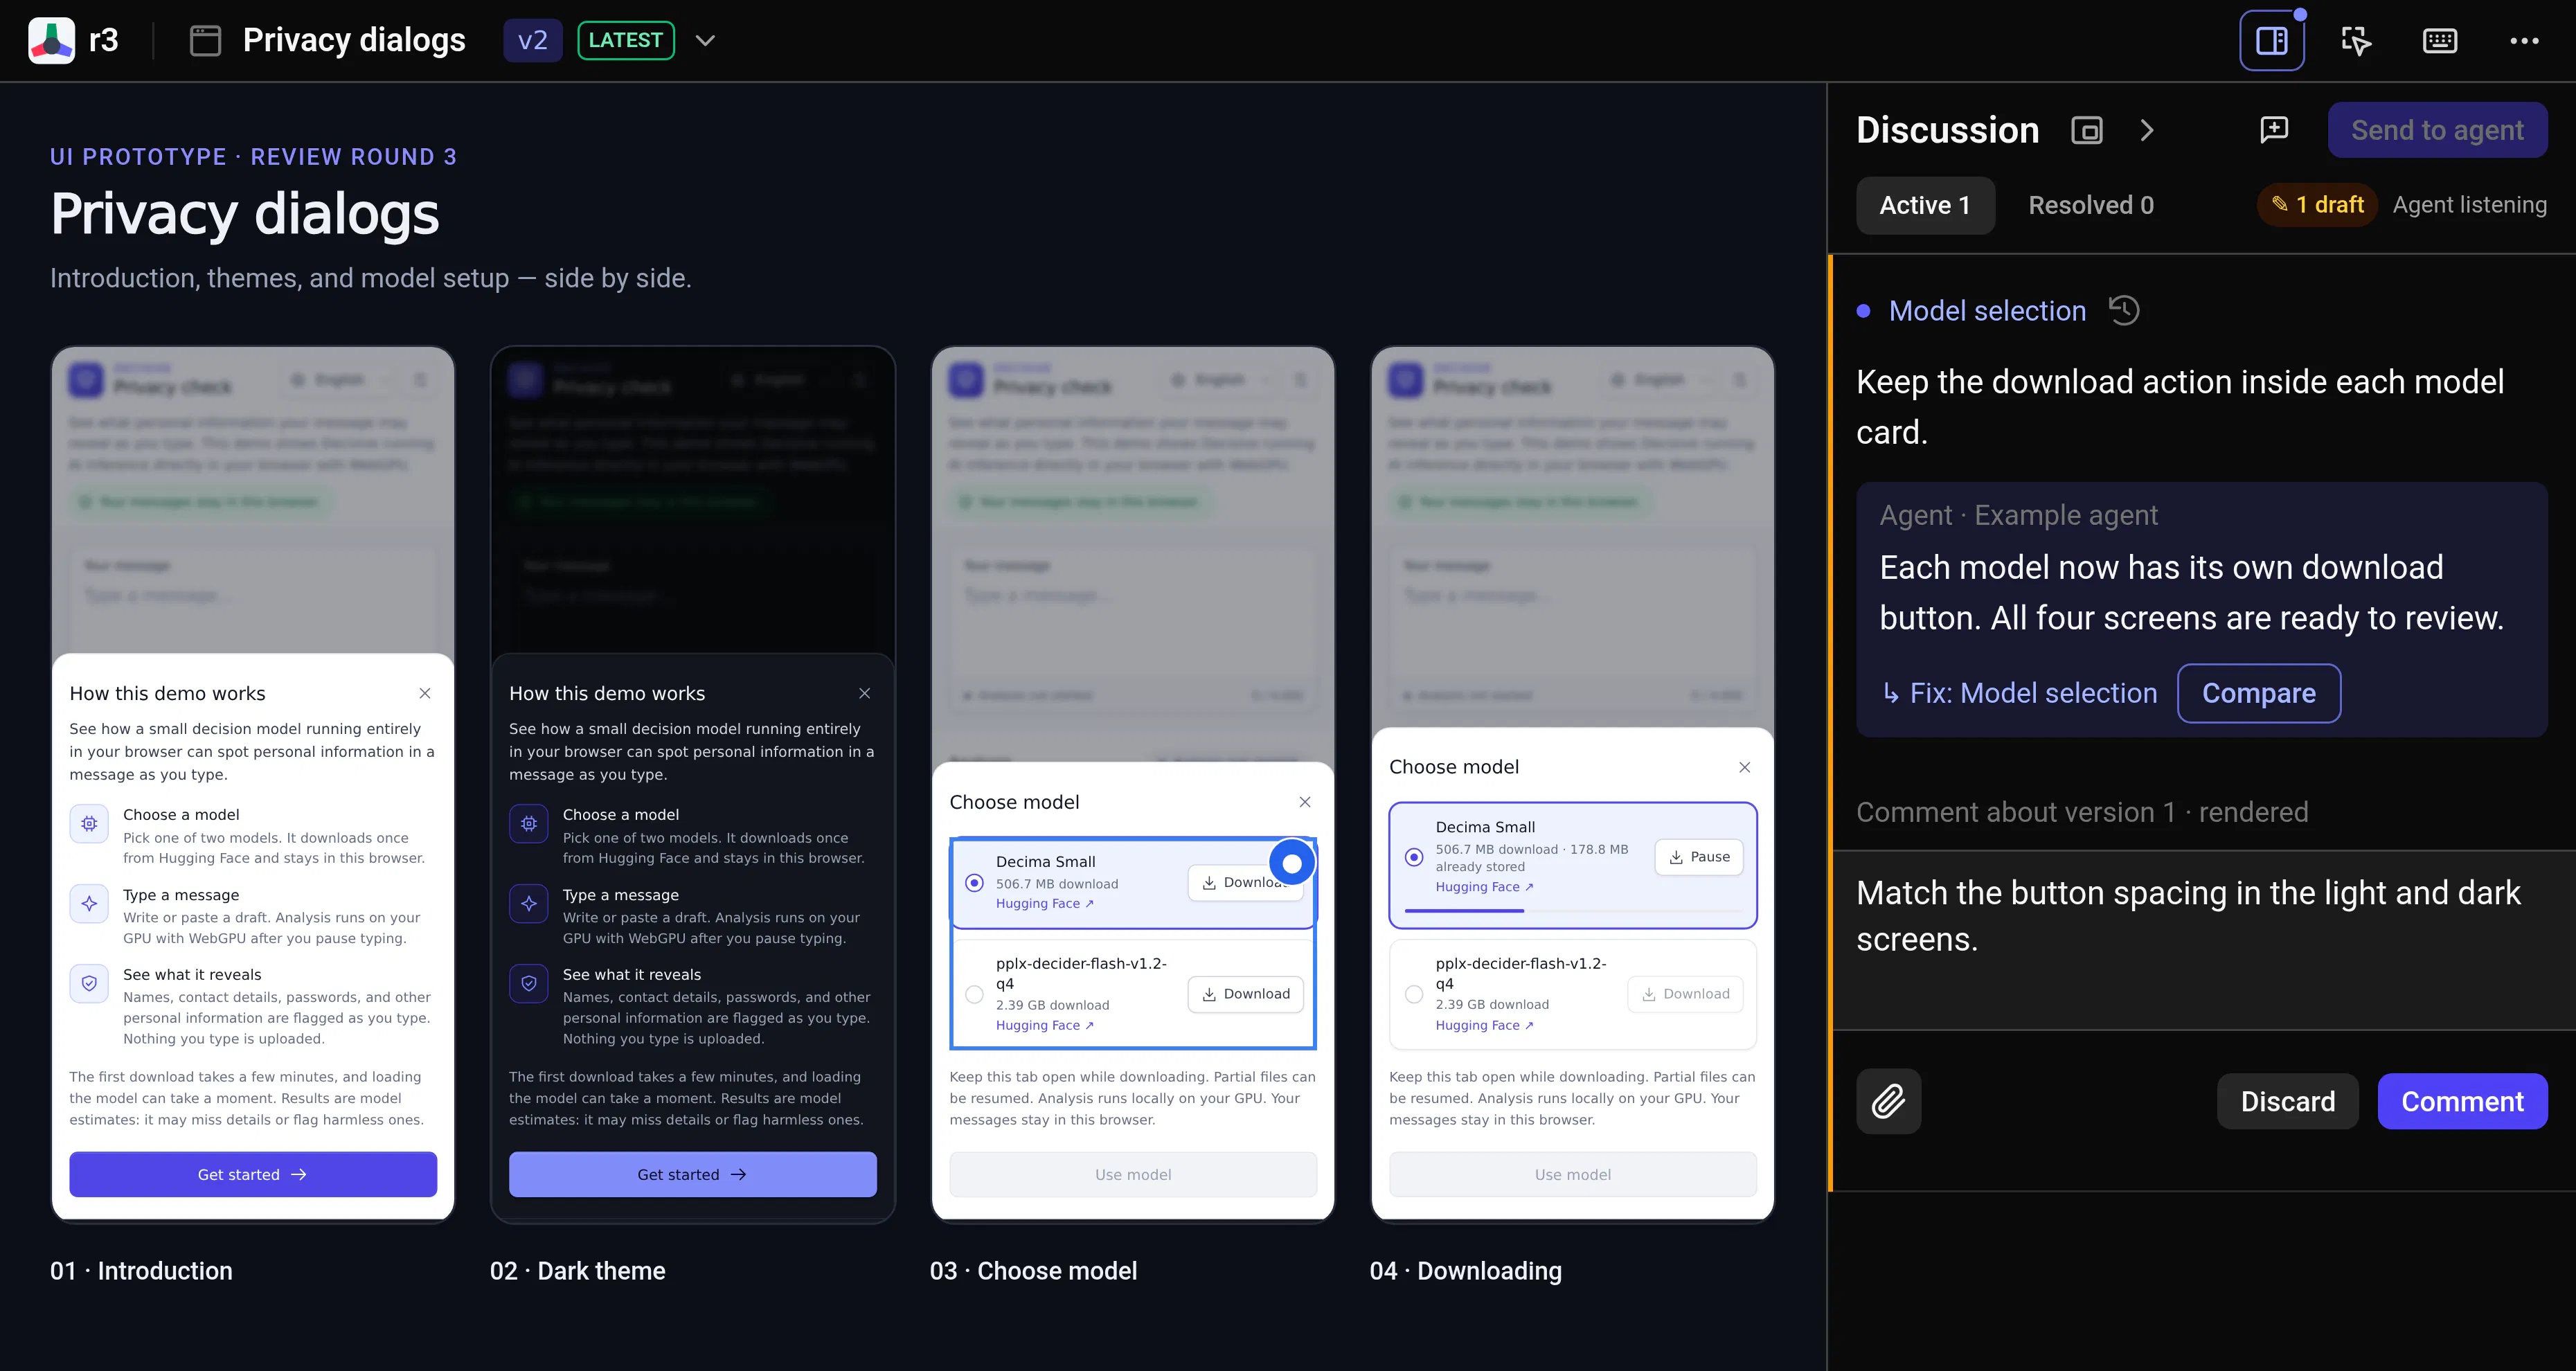Click the 02 · Dark theme screen label
Image resolution: width=2576 pixels, height=1371 pixels.
click(x=577, y=1271)
